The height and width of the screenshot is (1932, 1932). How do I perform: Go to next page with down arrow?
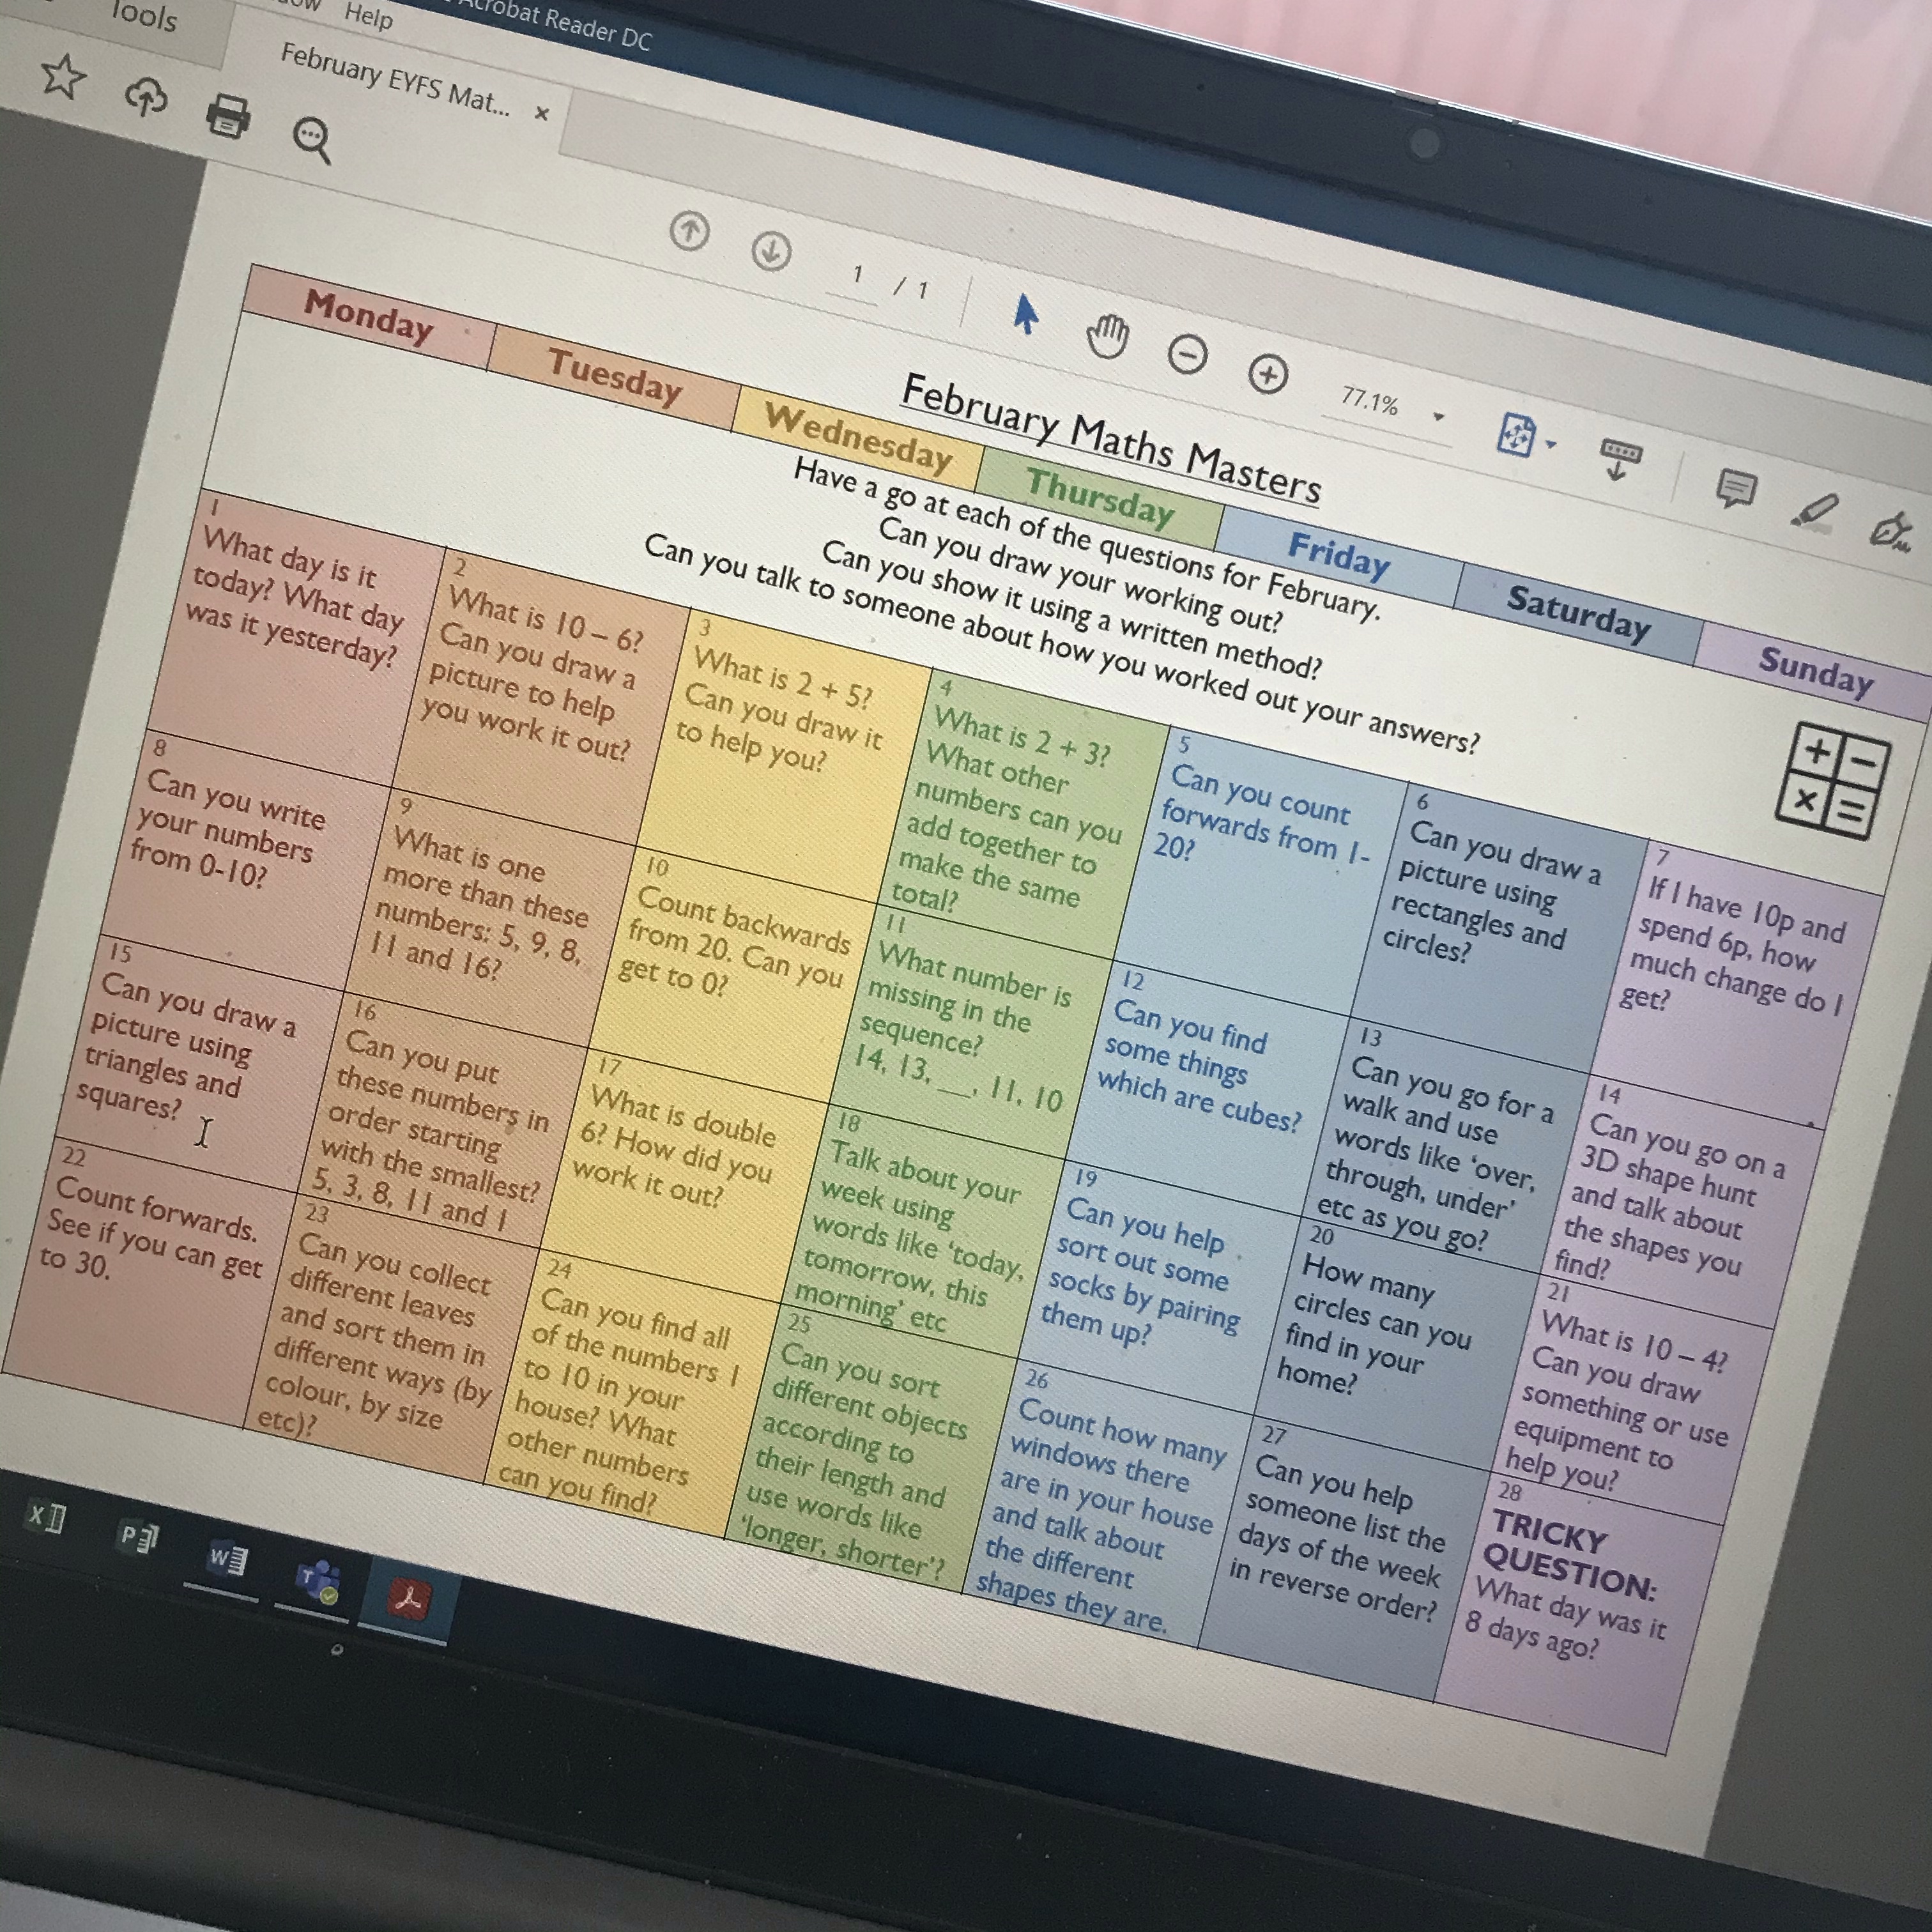[x=771, y=251]
